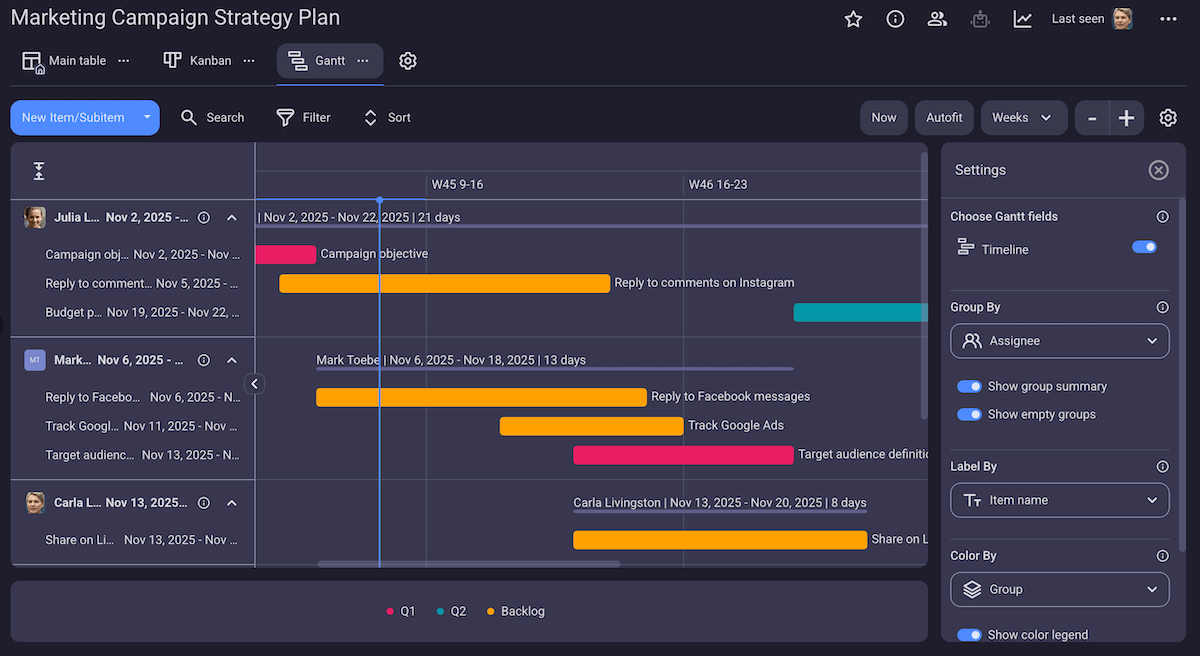Open the board info icon in the header
This screenshot has height=656, width=1200.
pyautogui.click(x=895, y=18)
